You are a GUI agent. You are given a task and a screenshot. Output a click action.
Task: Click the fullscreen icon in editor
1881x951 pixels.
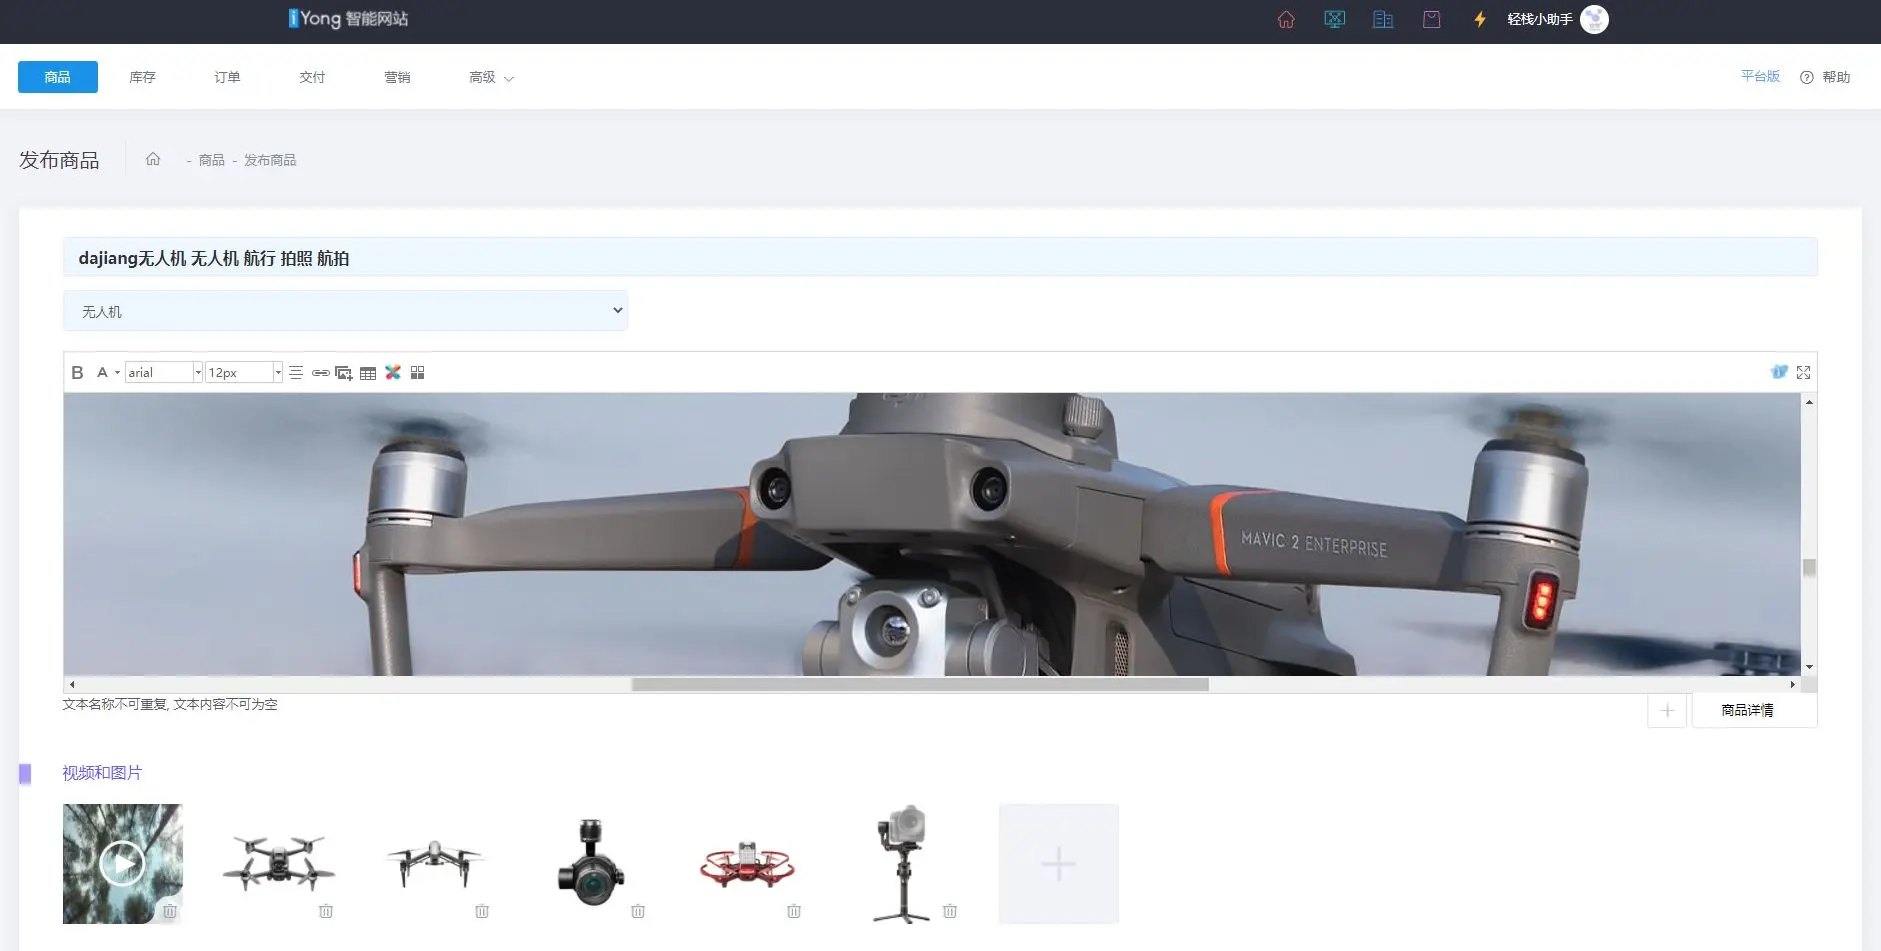[x=1803, y=372]
